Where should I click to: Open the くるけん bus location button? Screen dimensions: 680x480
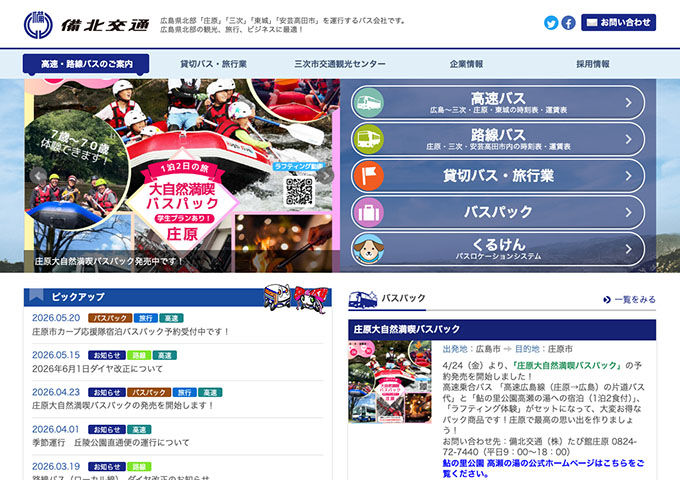[x=498, y=249]
